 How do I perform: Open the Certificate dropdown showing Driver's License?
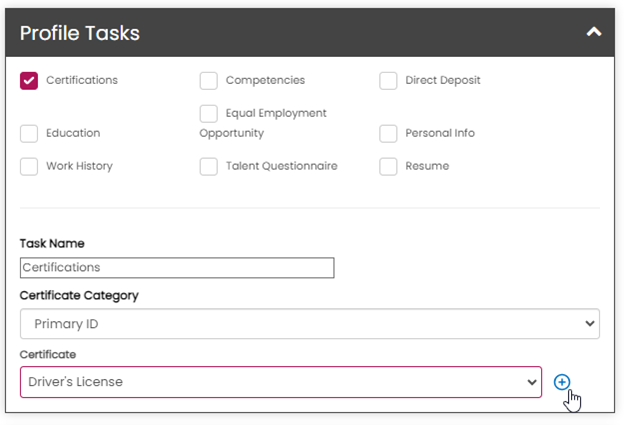tap(280, 382)
